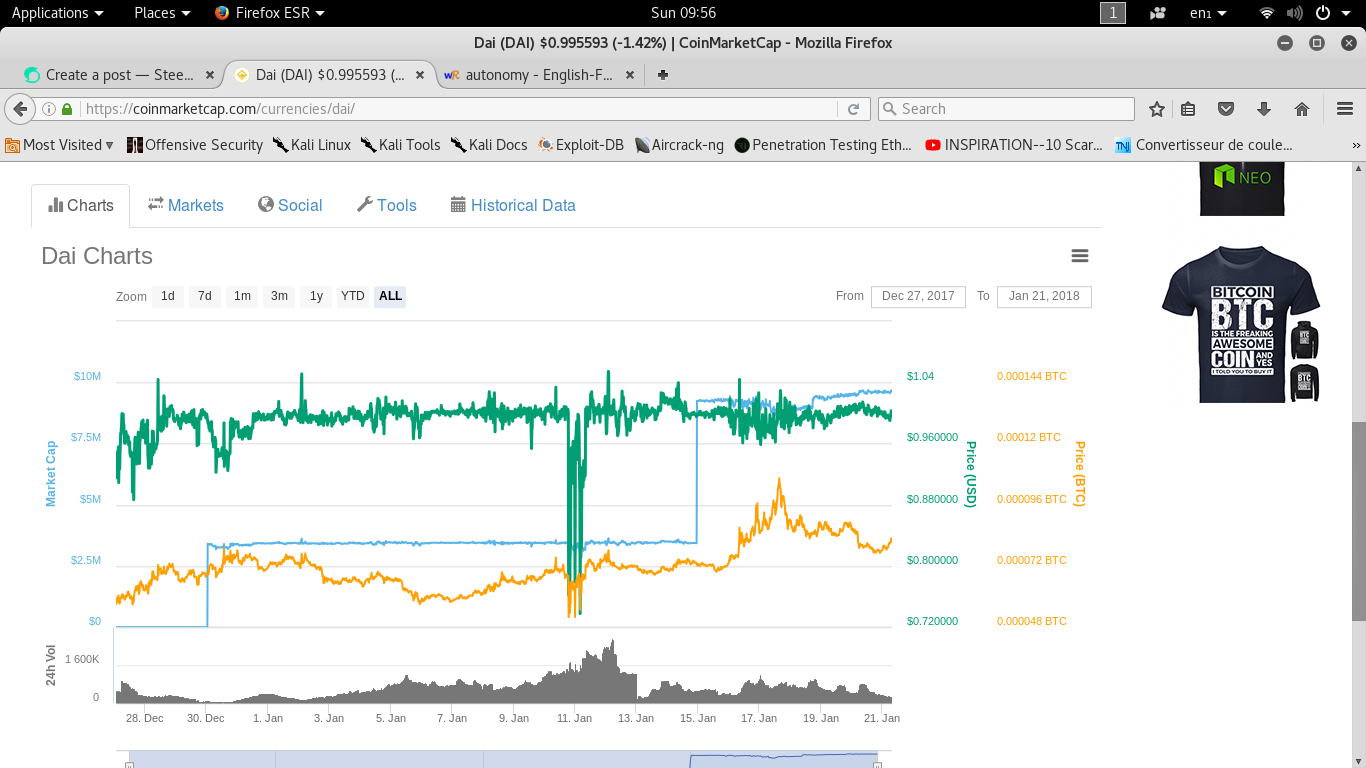The height and width of the screenshot is (768, 1366).
Task: Open the downloads arrow icon
Action: 1263,109
